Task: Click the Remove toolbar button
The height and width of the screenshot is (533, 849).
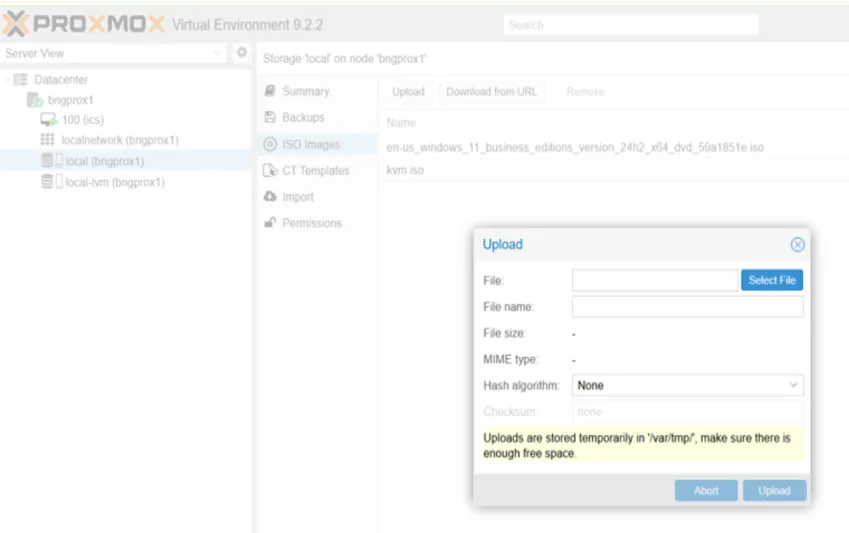Action: tap(585, 92)
